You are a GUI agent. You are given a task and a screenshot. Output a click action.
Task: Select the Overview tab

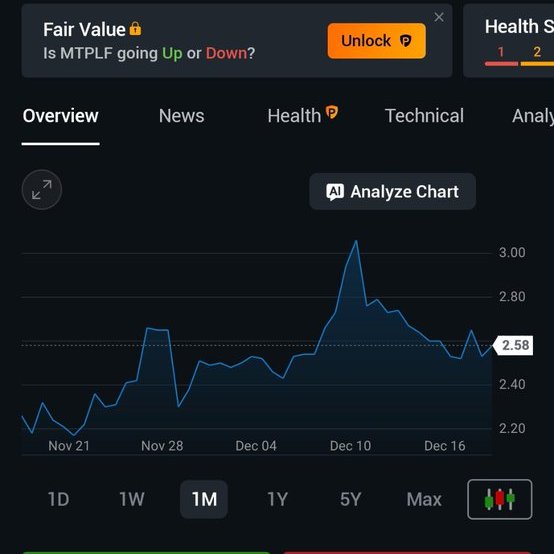[60, 116]
